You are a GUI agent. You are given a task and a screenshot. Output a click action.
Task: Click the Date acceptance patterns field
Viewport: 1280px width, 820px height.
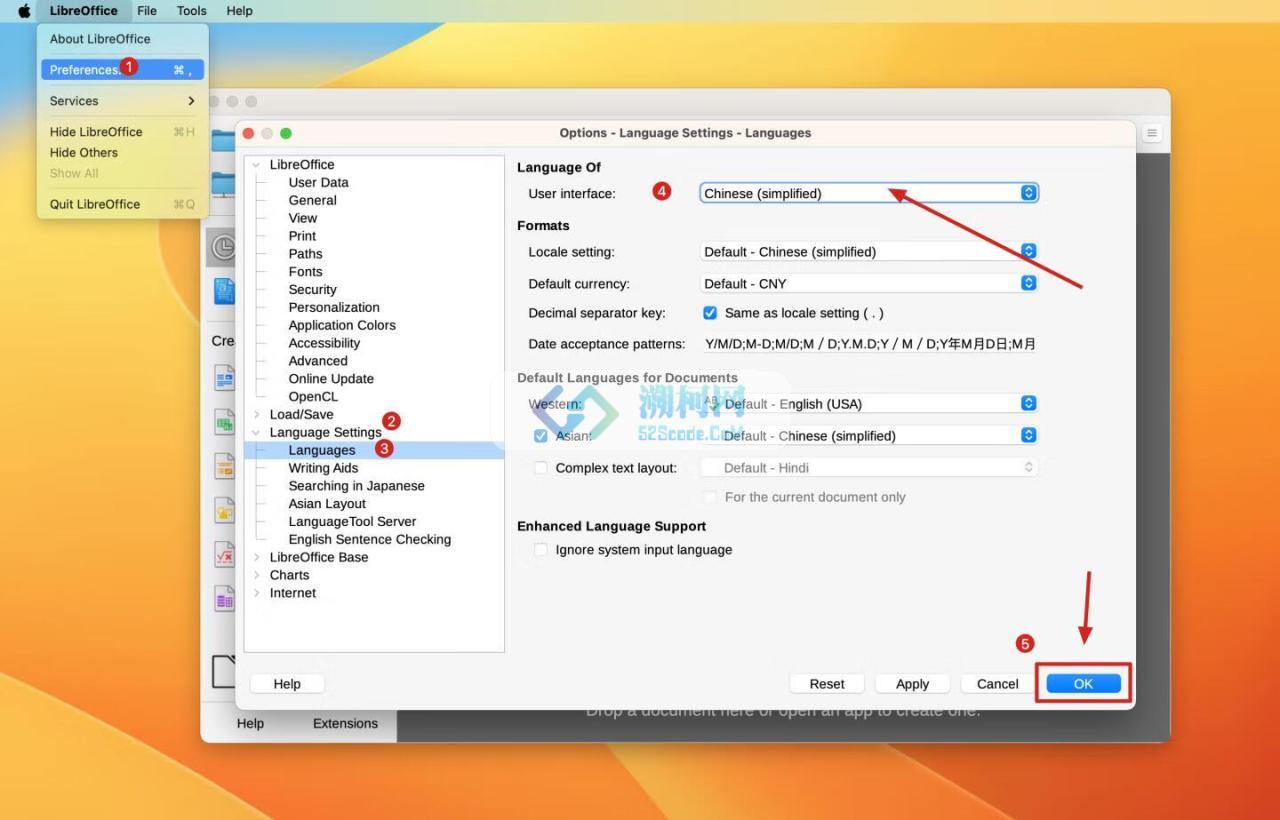pos(869,344)
